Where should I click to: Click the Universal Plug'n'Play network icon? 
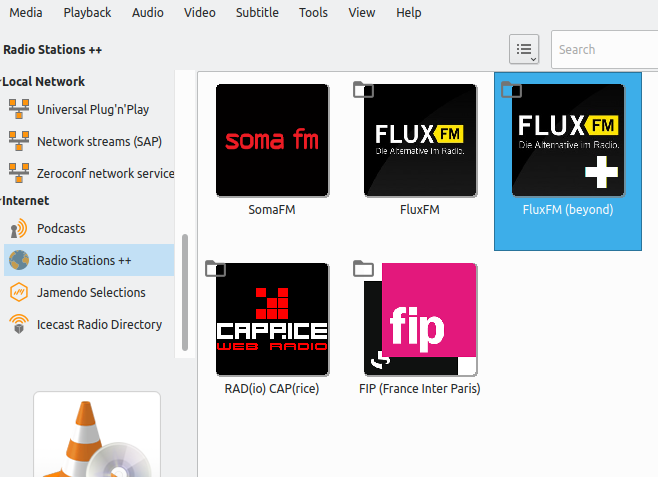[19, 109]
